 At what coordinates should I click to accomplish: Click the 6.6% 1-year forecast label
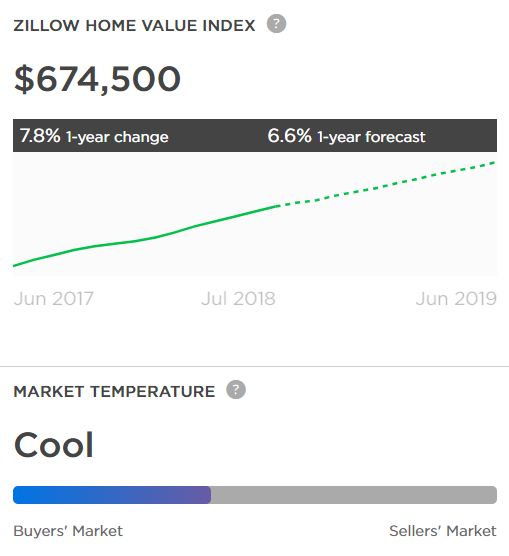[346, 136]
